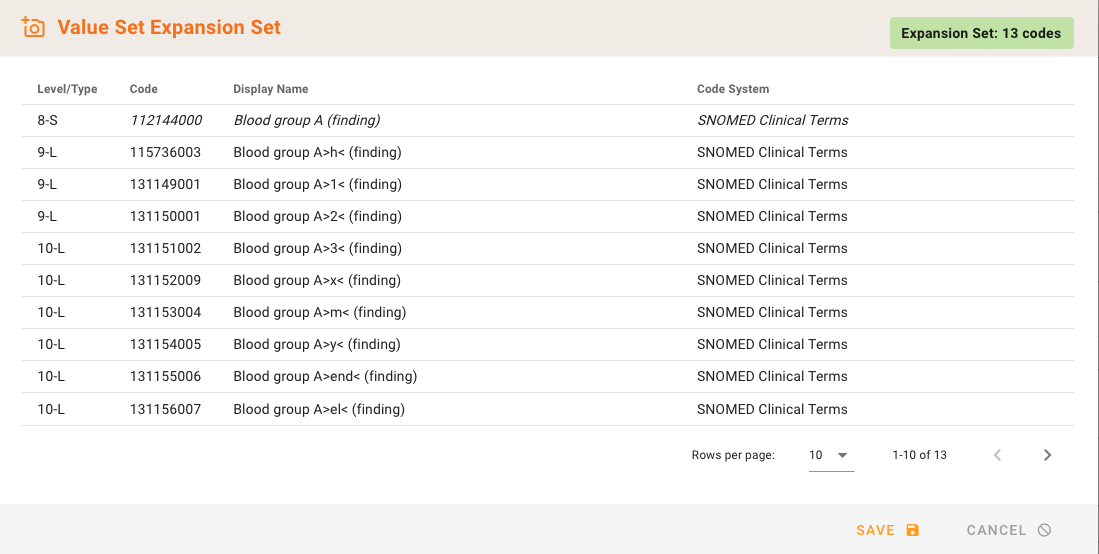Click the Level/Type column header
Screen dimensions: 1099x554
67,89
